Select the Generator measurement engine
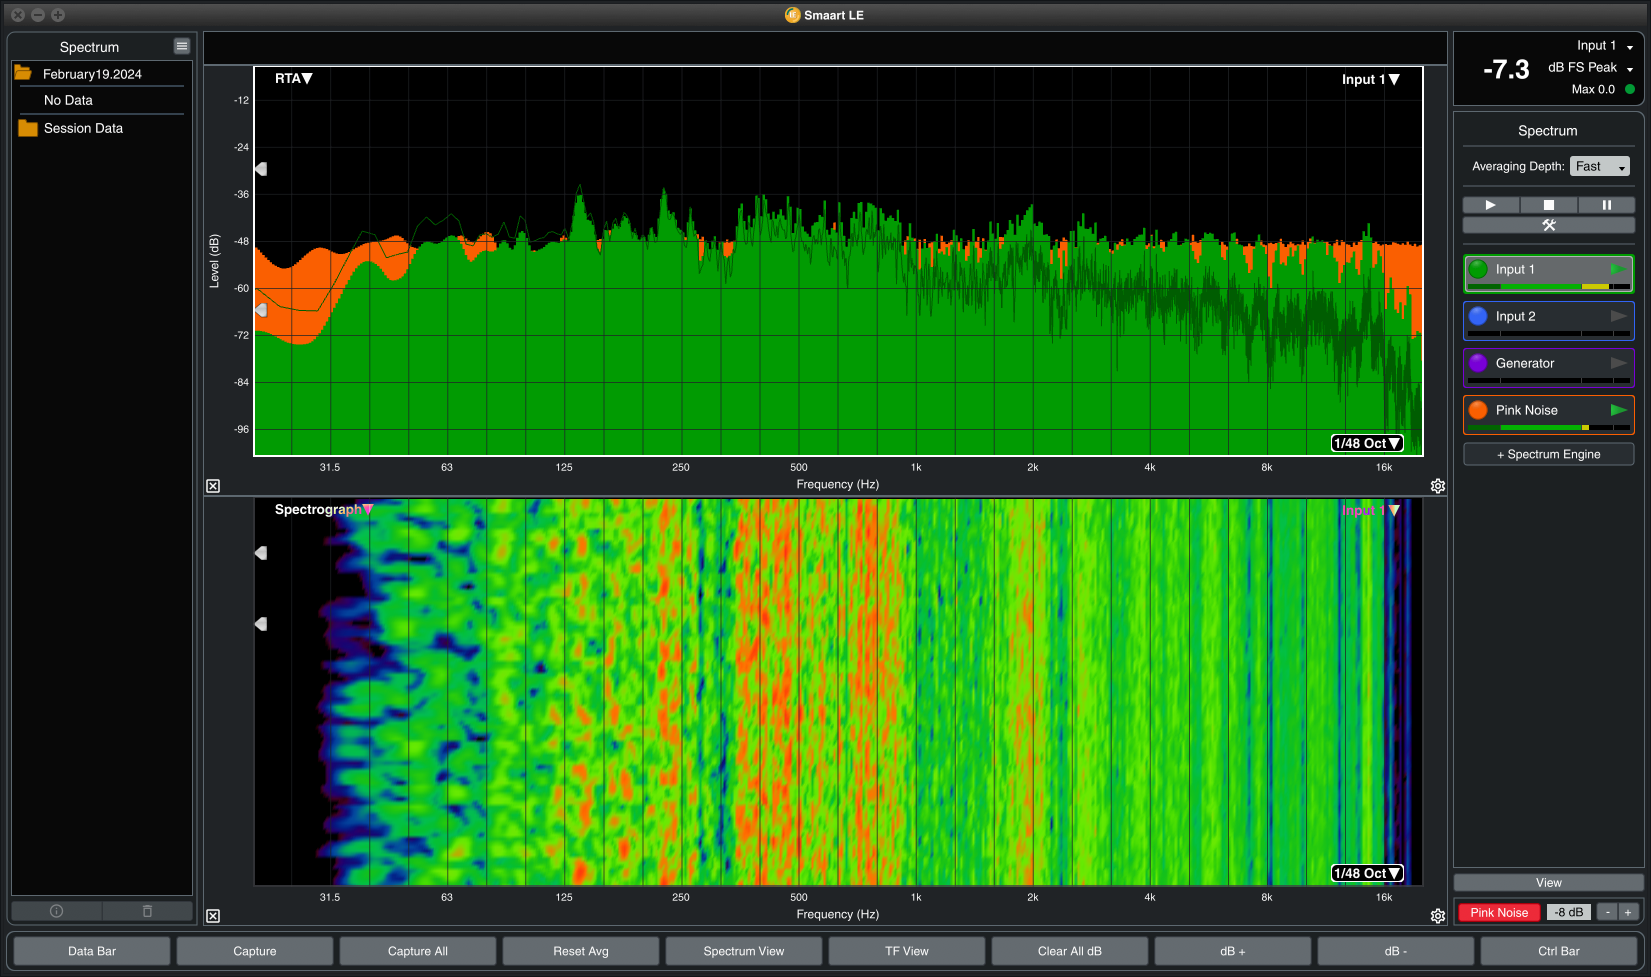 pos(1548,367)
